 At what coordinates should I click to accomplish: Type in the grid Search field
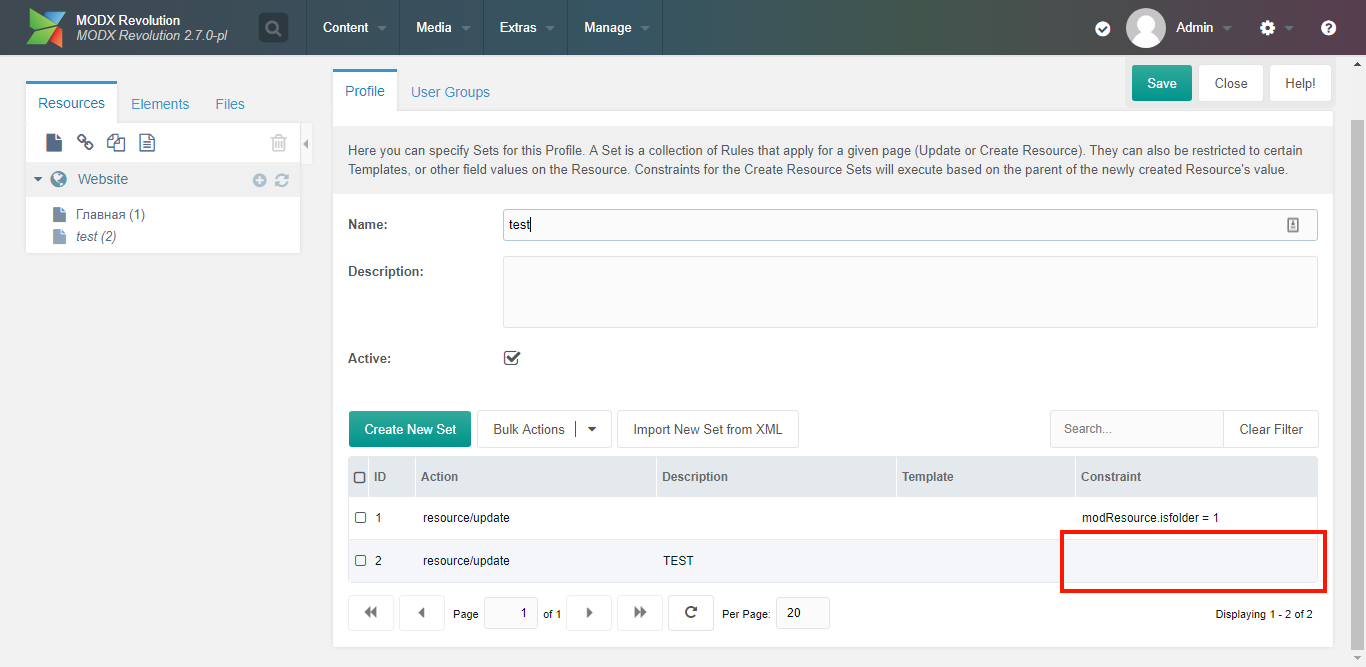coord(1136,428)
